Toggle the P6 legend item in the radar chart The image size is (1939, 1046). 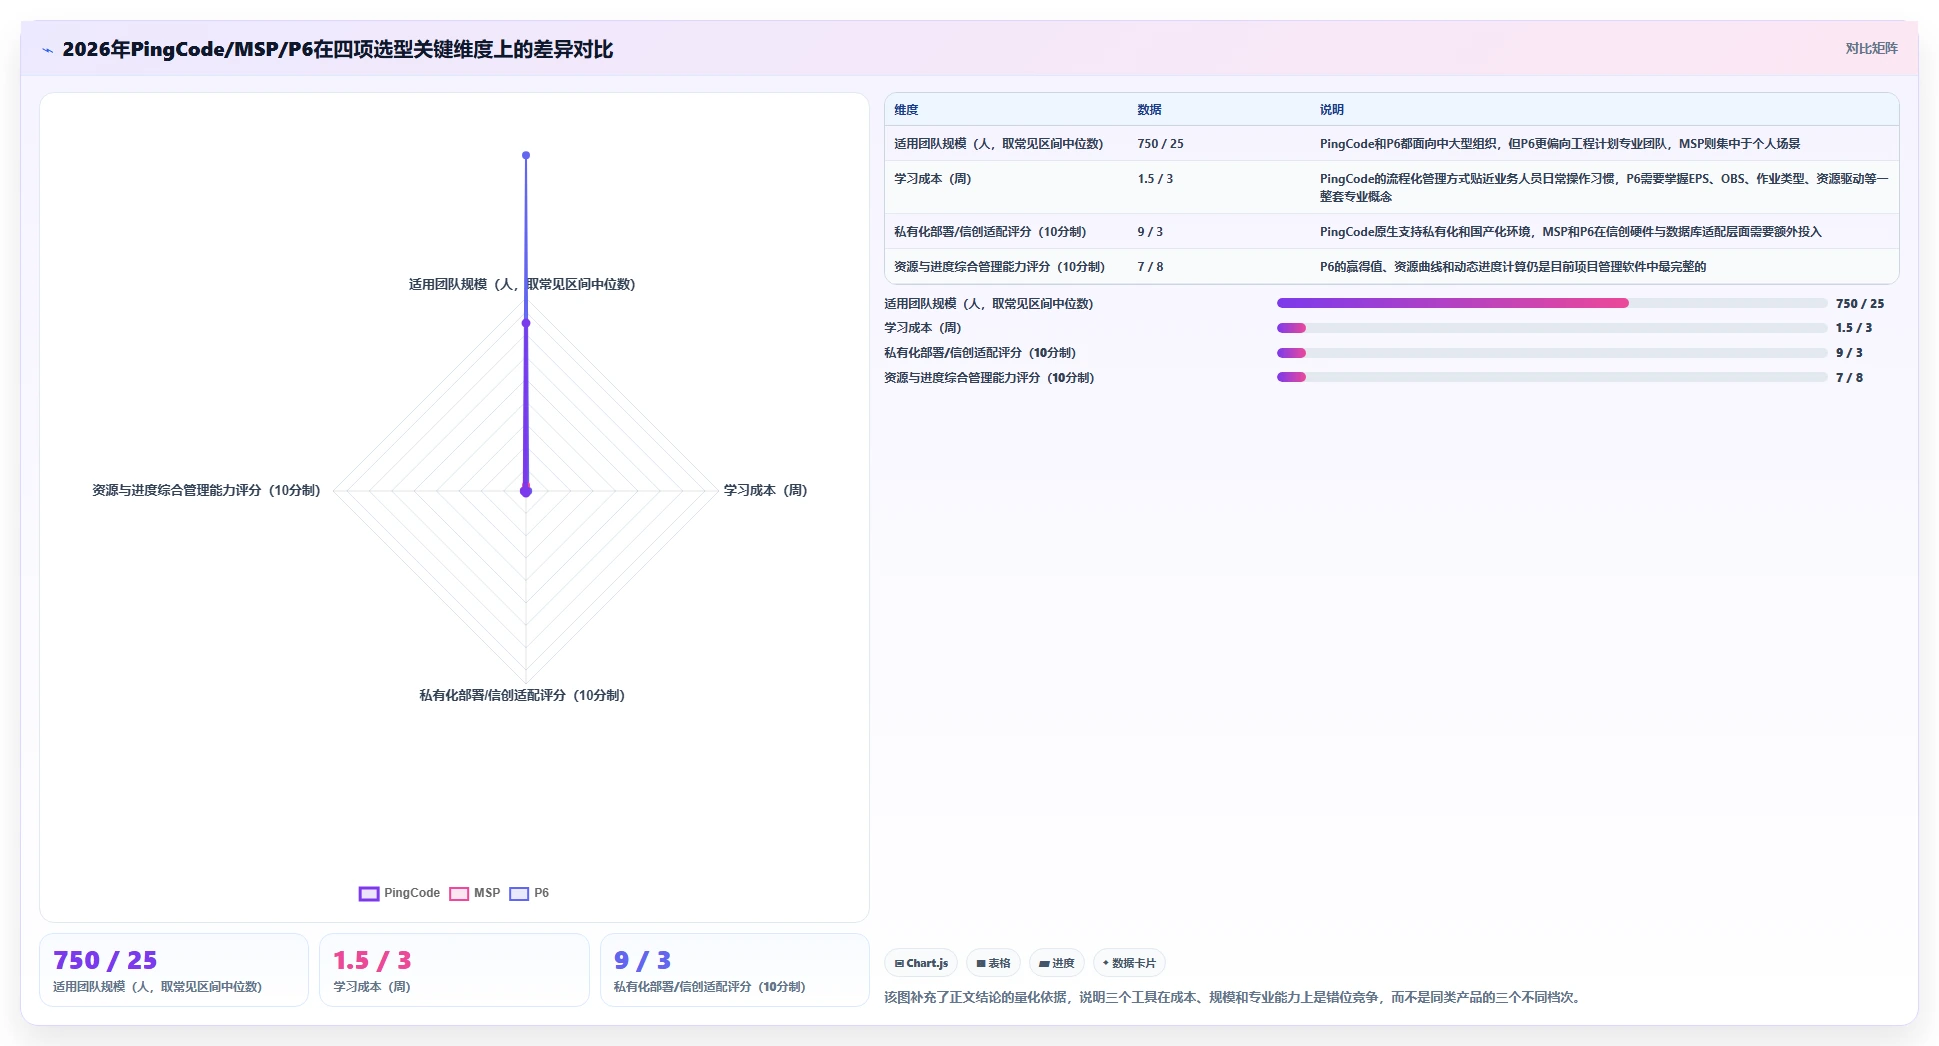click(x=529, y=893)
